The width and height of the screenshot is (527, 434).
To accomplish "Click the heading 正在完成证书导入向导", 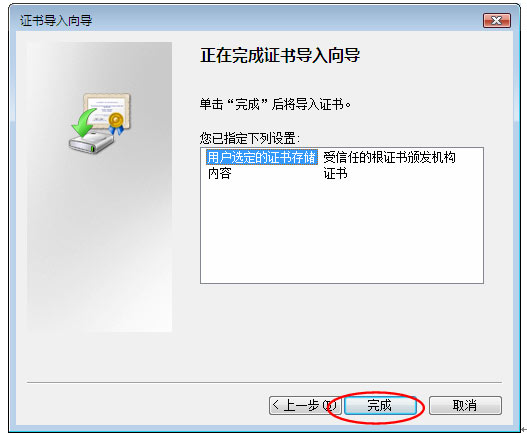I will point(280,55).
